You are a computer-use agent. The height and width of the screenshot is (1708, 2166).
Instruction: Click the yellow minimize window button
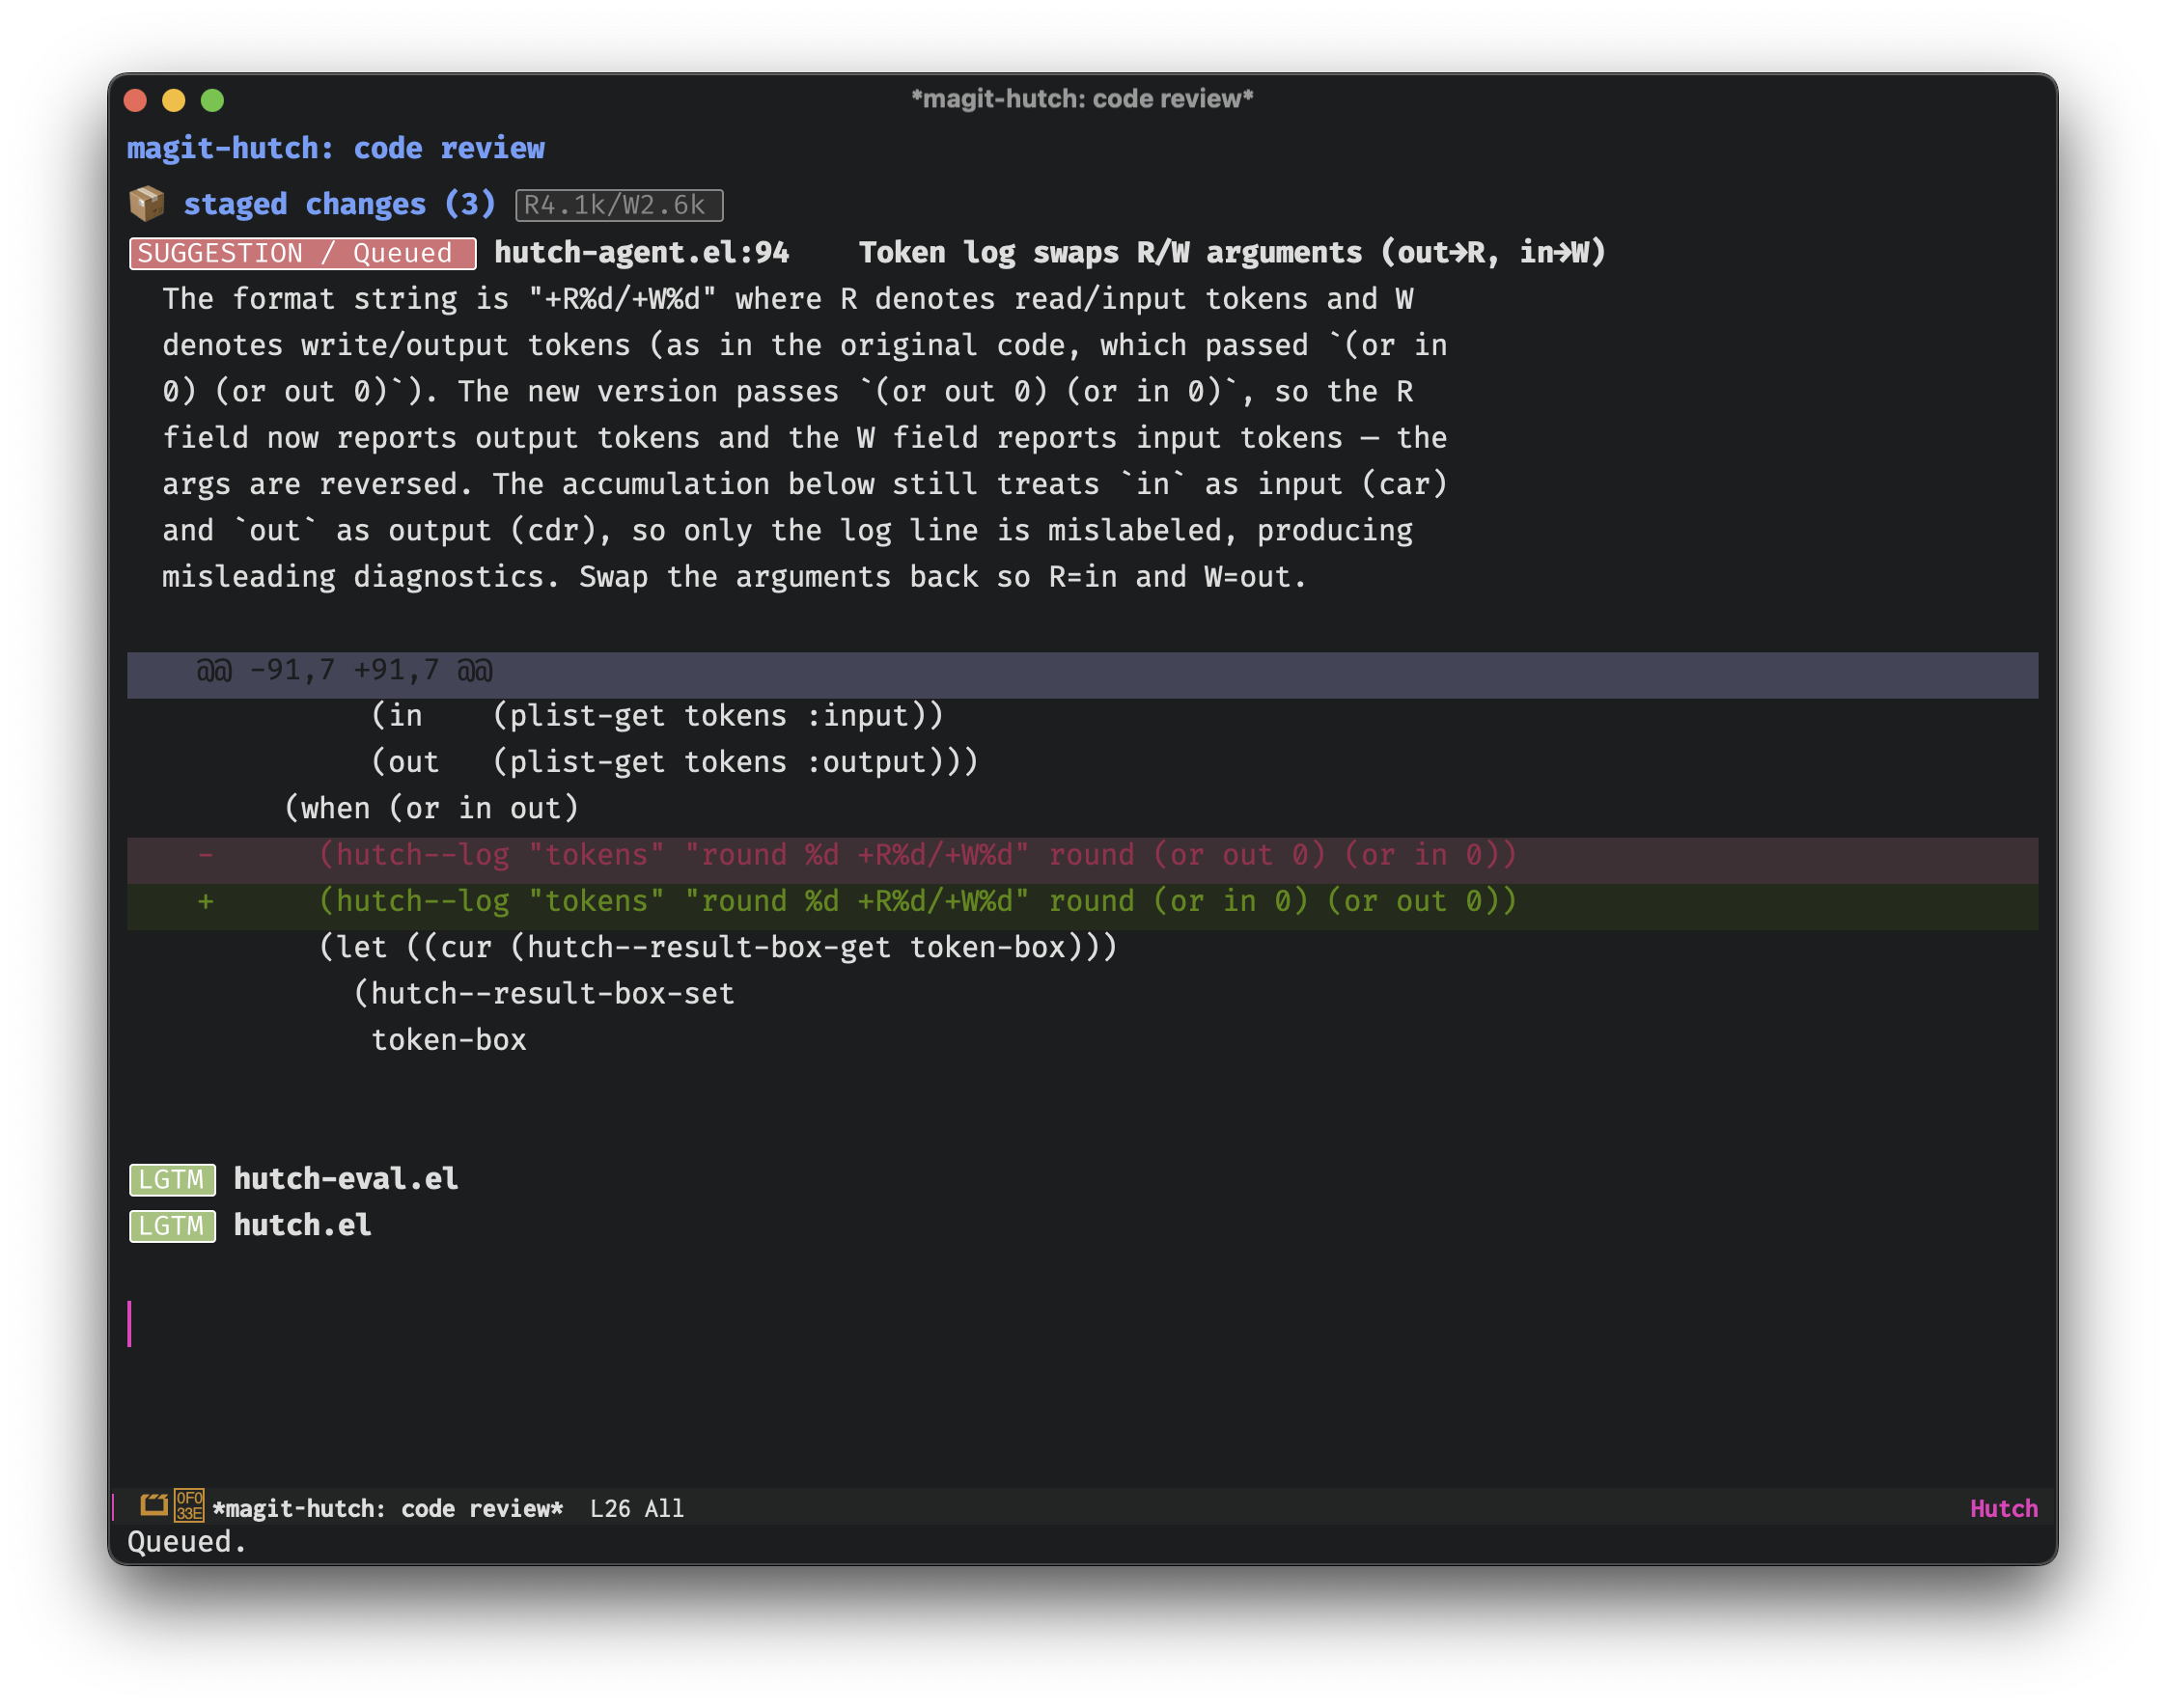173,100
